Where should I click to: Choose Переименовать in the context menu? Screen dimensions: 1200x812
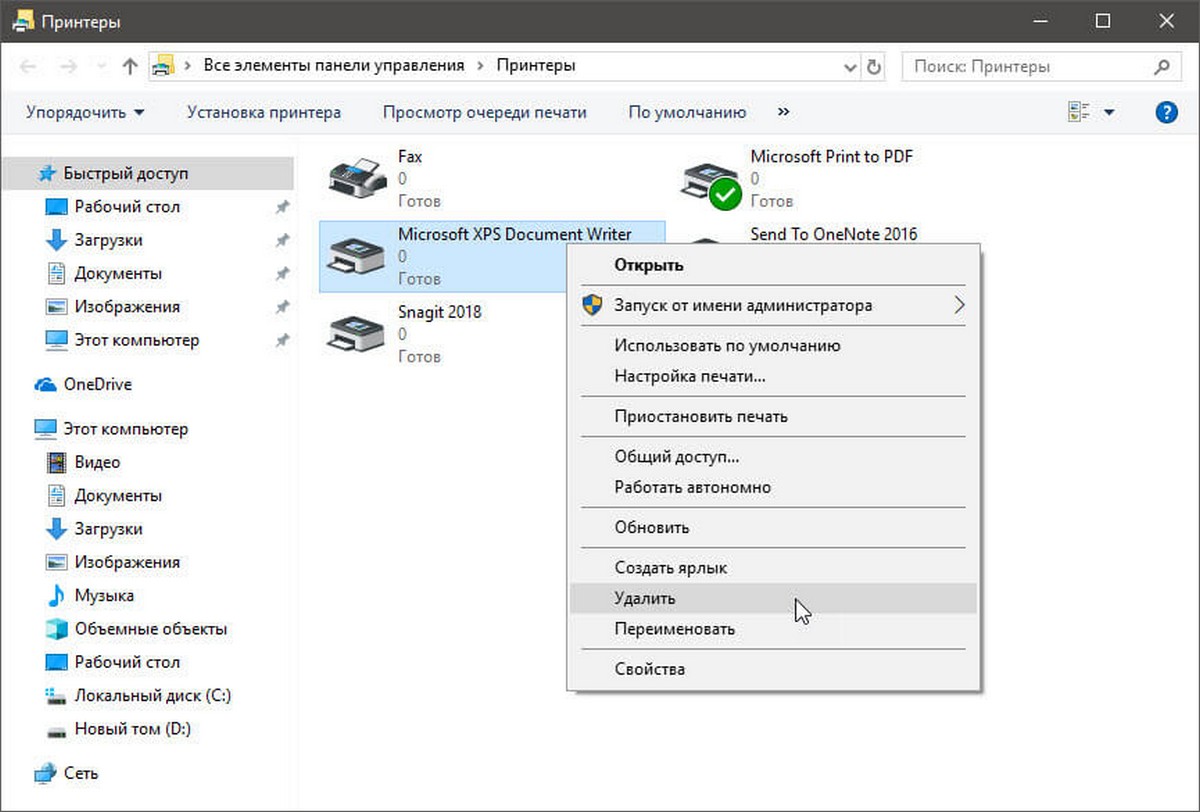774,629
